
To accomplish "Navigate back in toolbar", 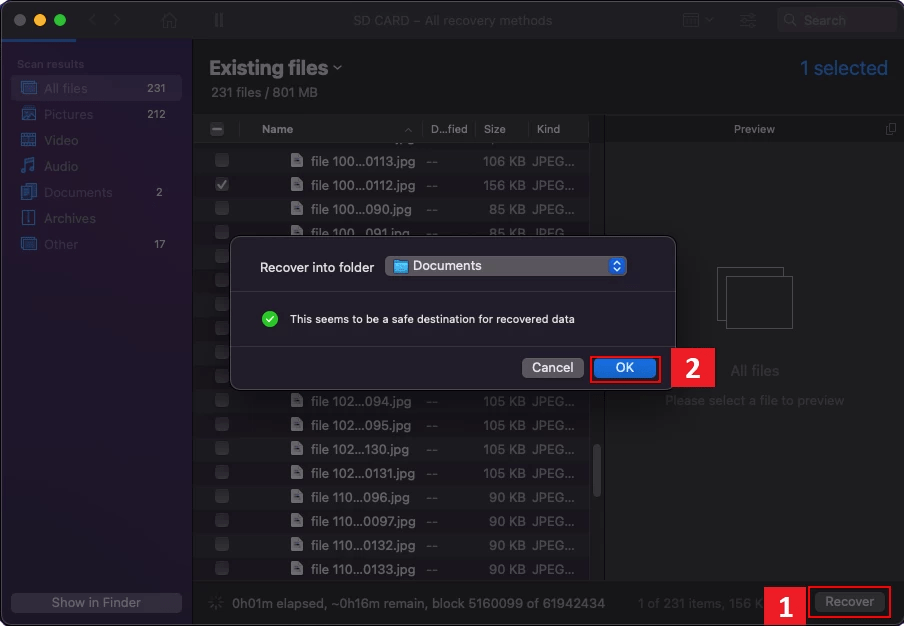I will (92, 20).
